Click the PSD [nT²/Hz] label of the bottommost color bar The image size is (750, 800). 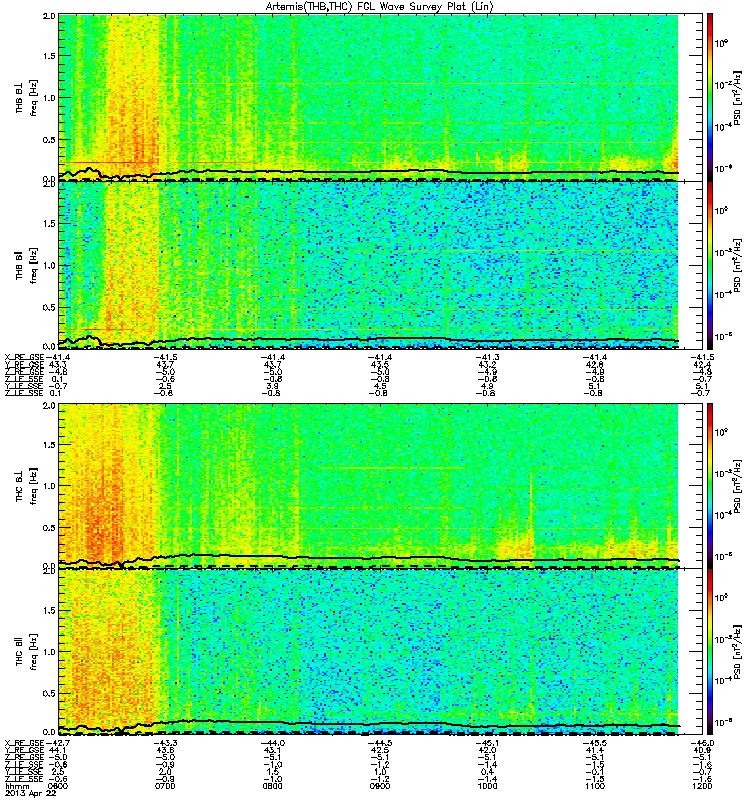tap(738, 653)
